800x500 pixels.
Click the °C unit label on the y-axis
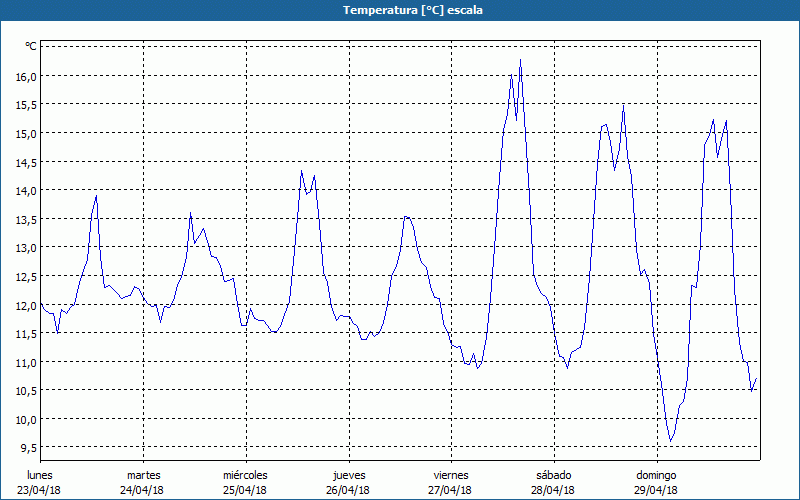pos(31,46)
